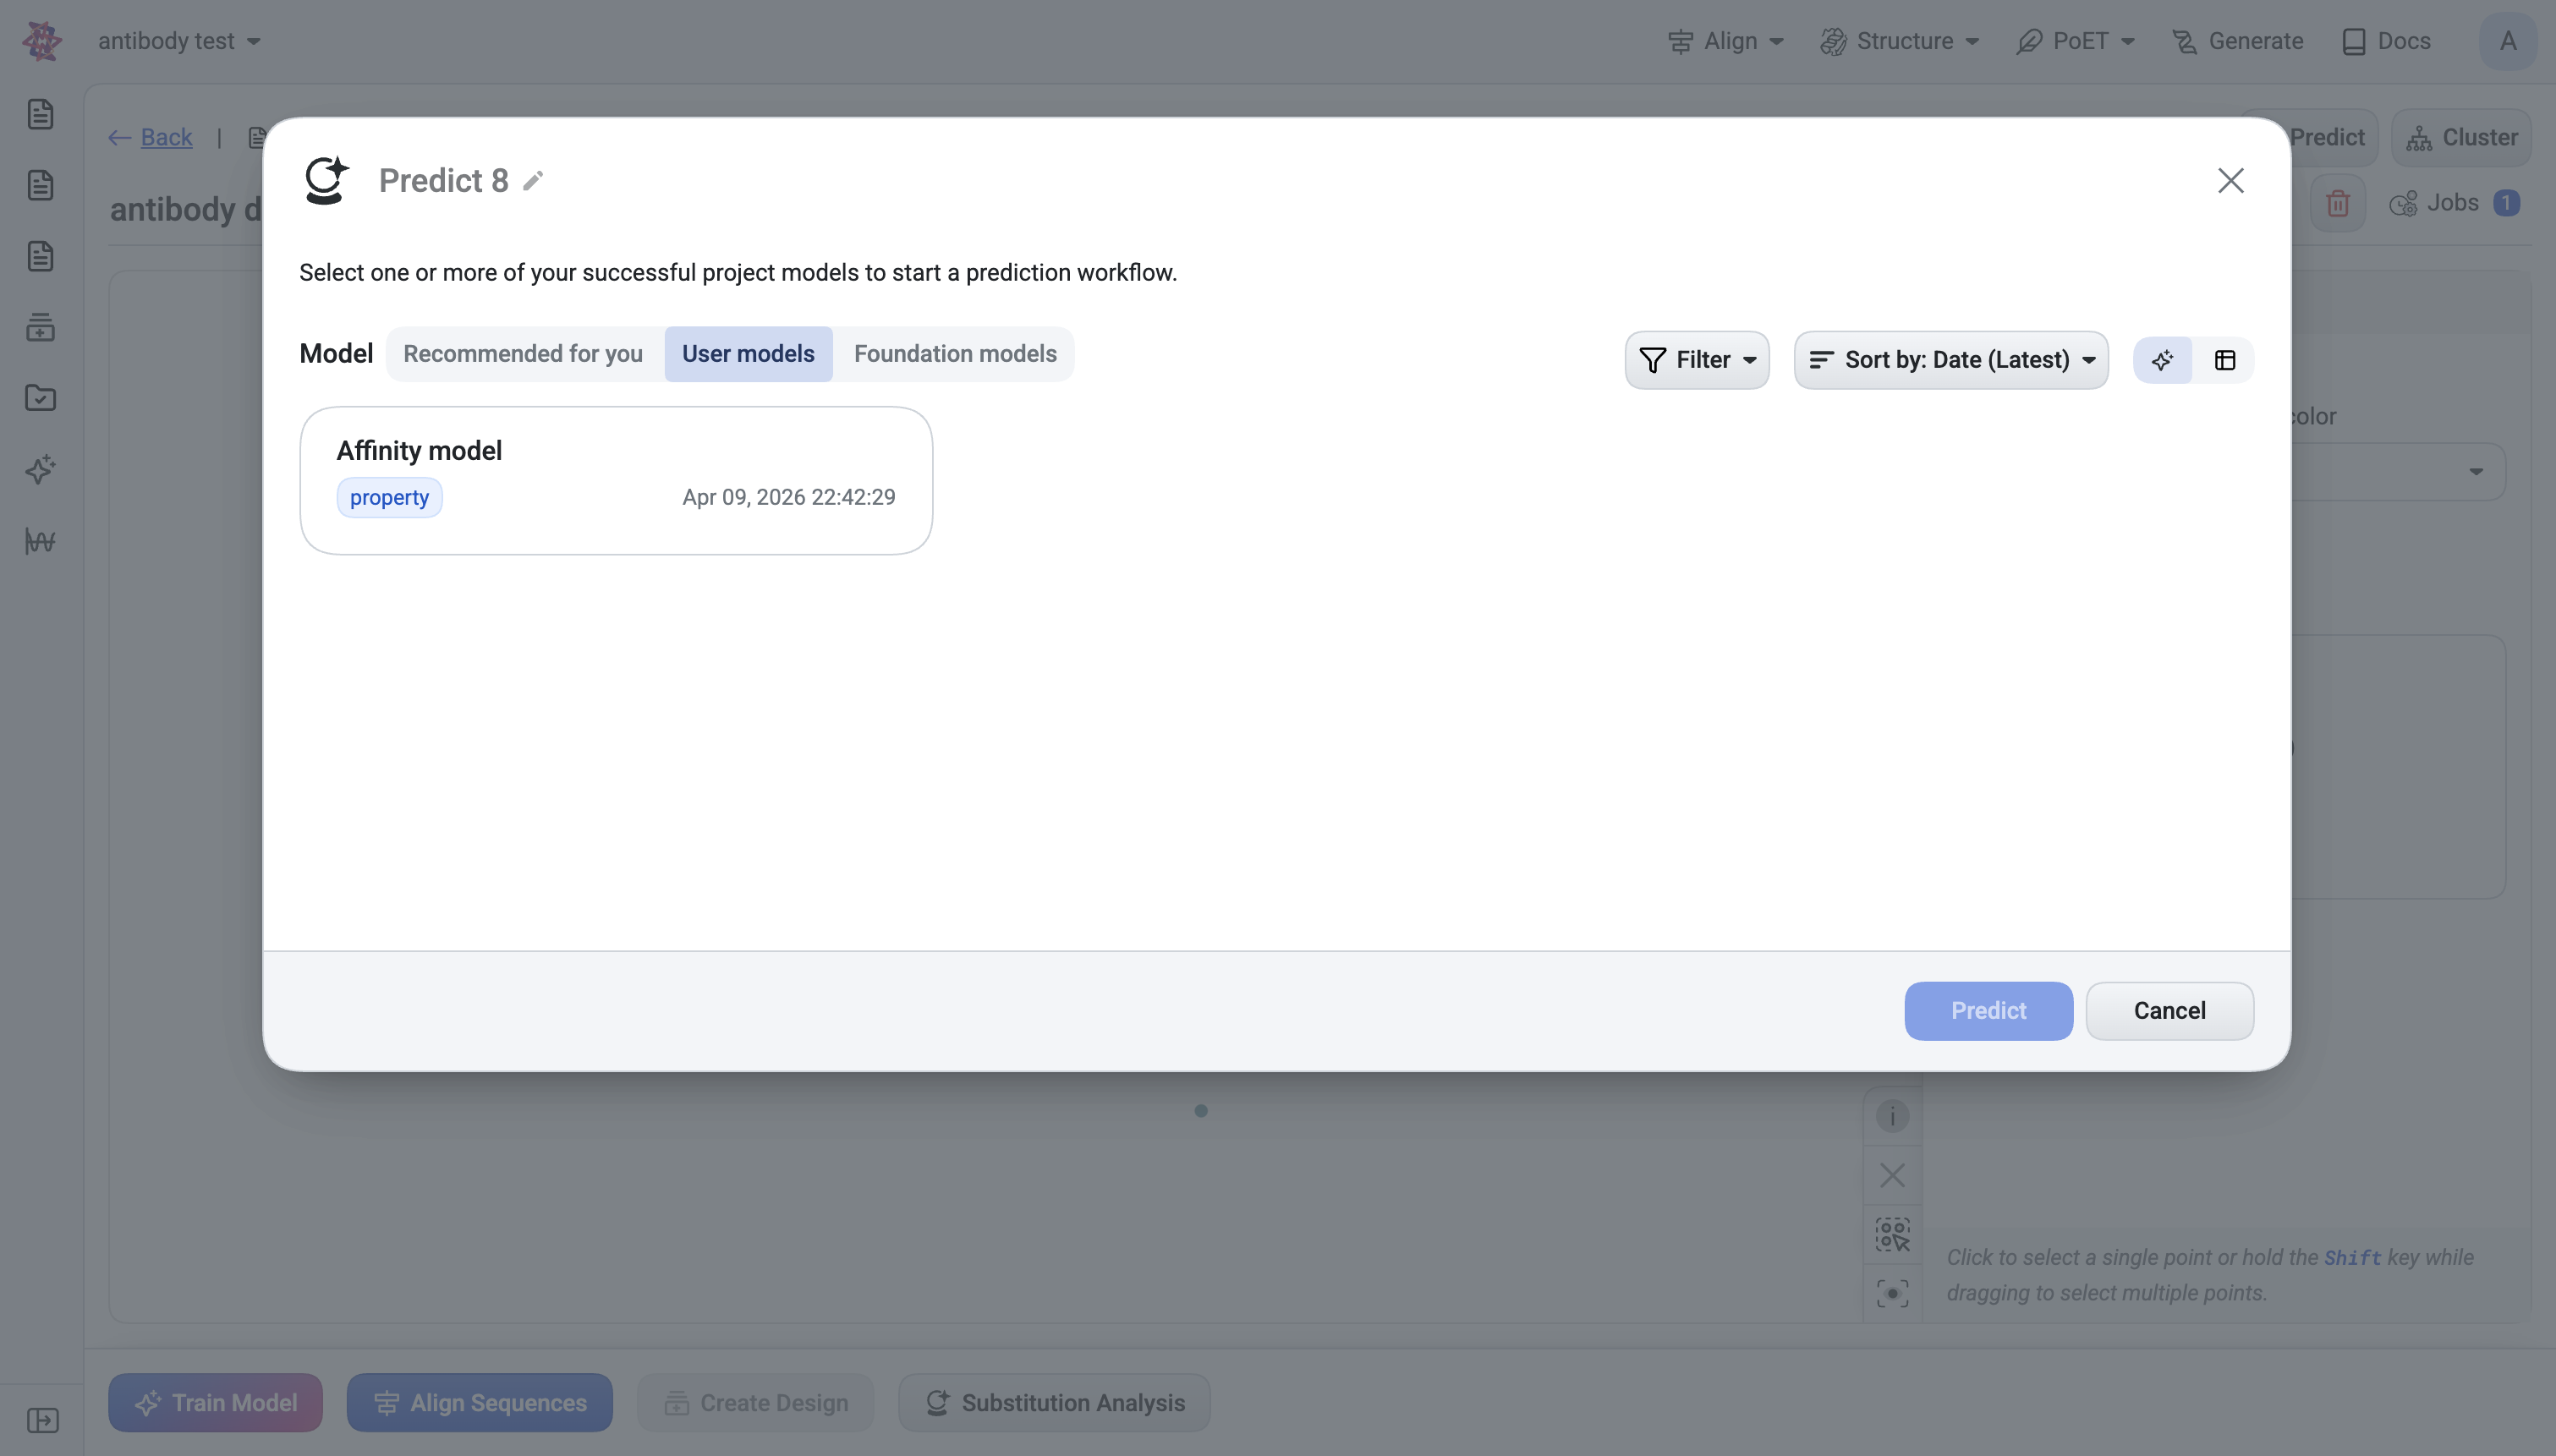Open the Align menu in top bar
Viewport: 2556px width, 1456px height.
(x=1726, y=41)
